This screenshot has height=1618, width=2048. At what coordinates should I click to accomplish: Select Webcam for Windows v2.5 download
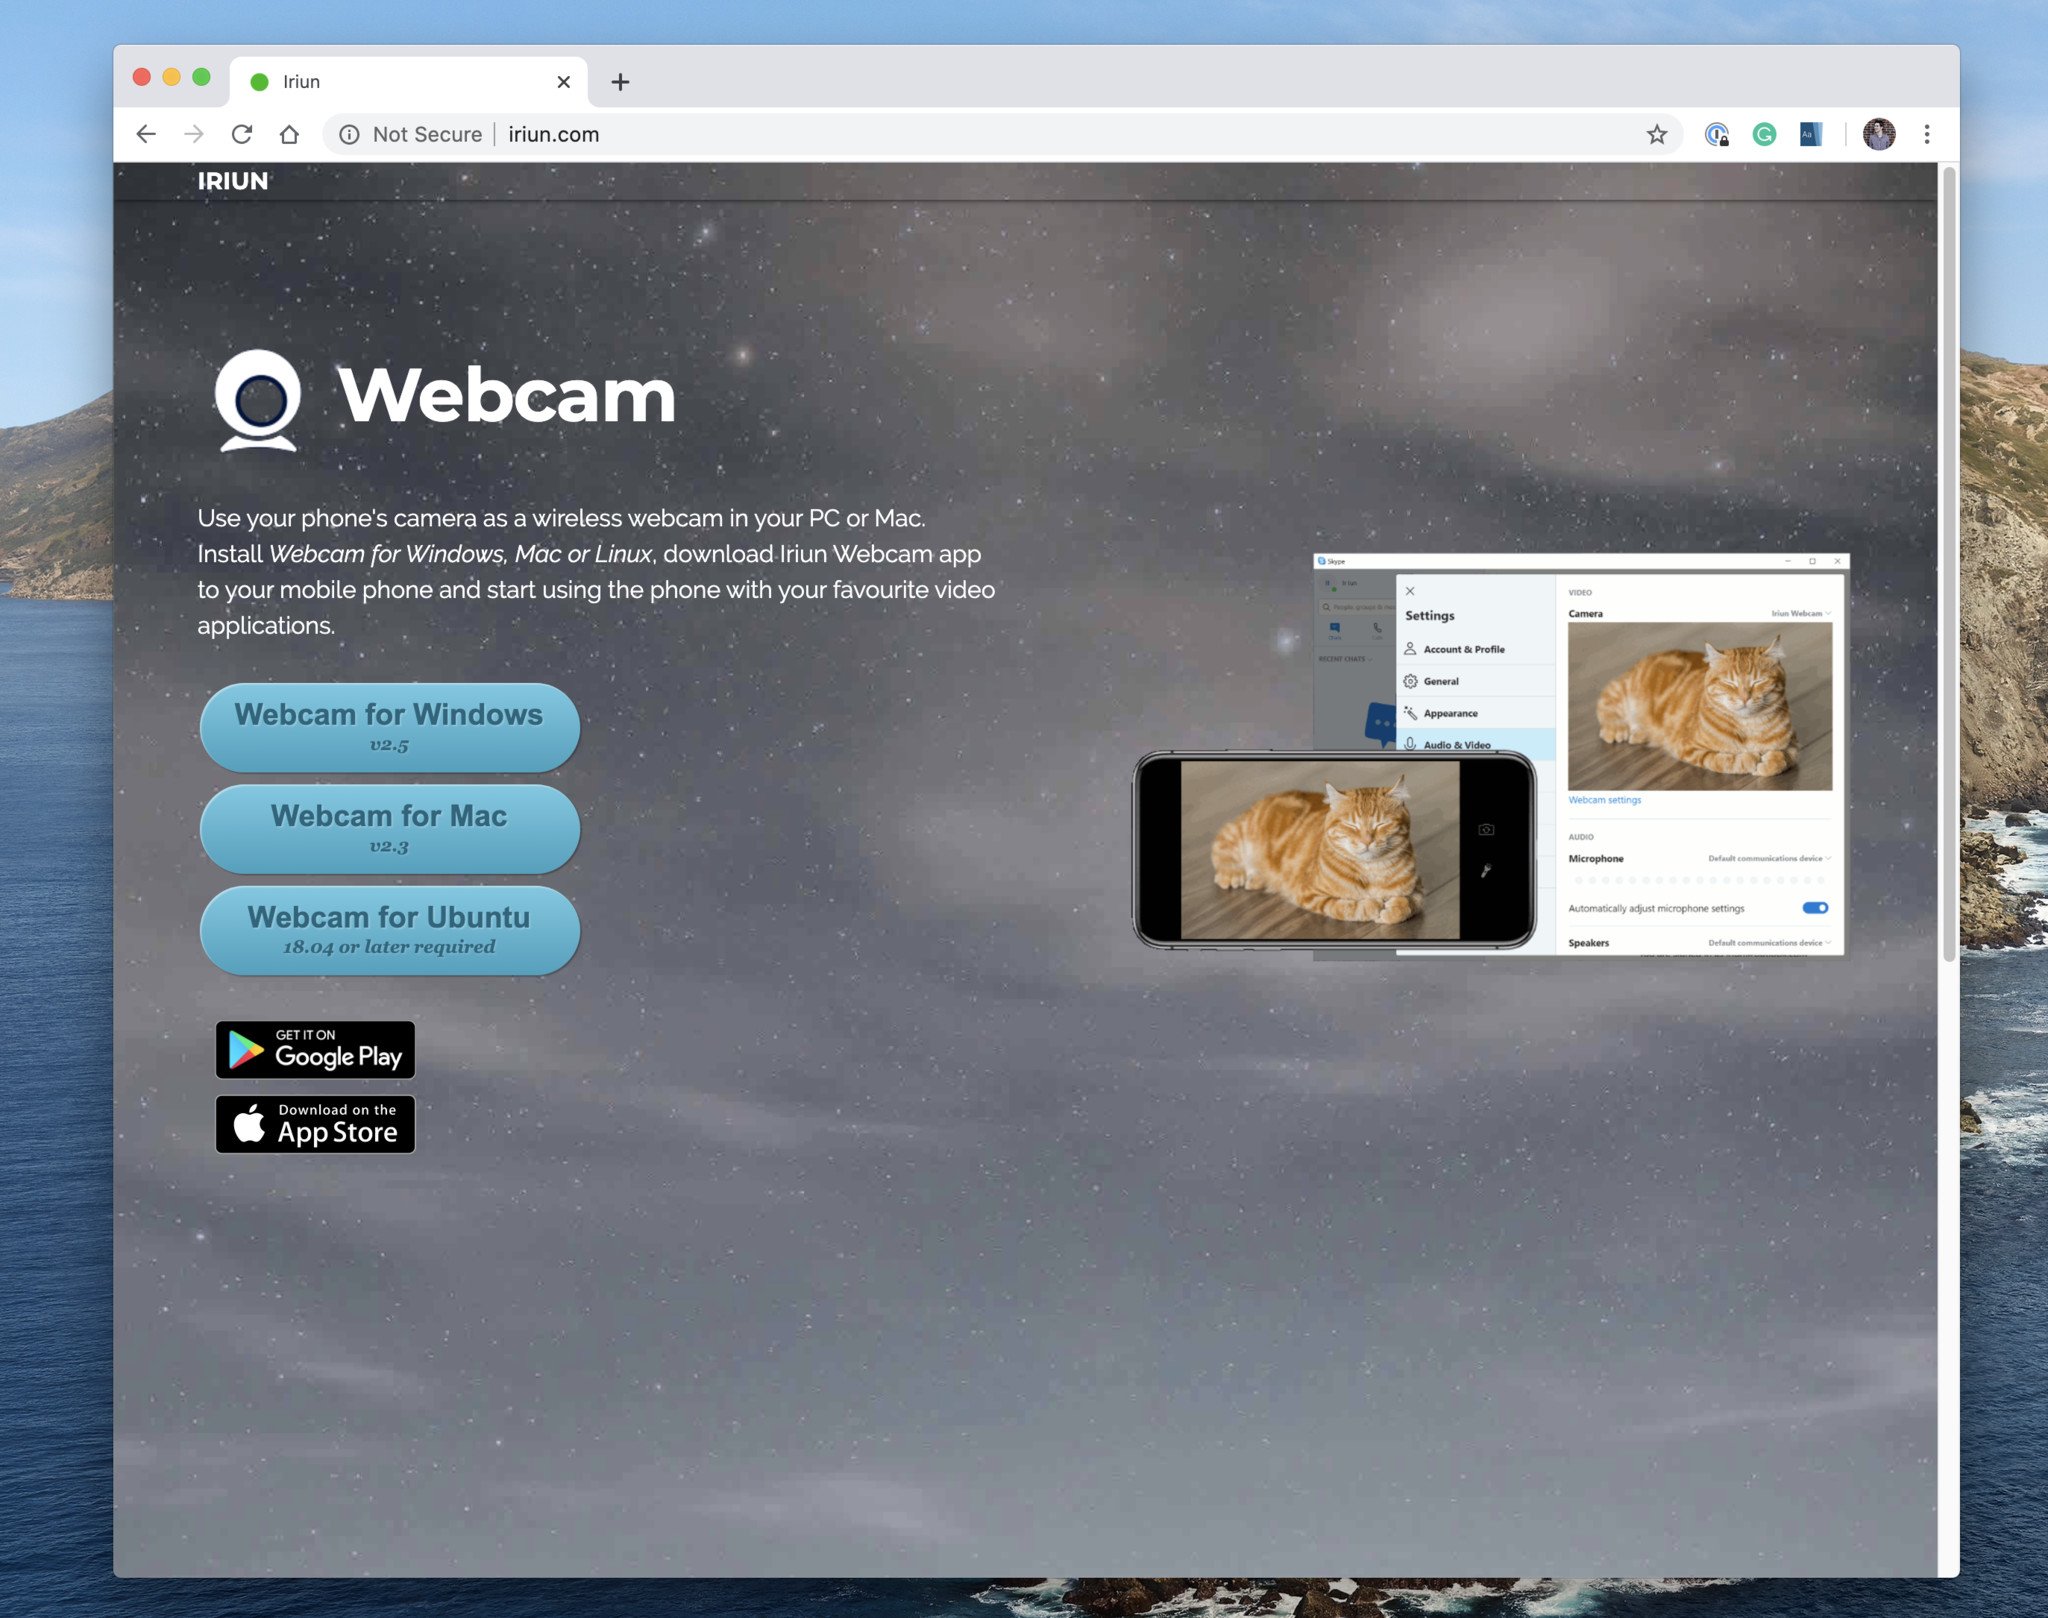(x=389, y=723)
